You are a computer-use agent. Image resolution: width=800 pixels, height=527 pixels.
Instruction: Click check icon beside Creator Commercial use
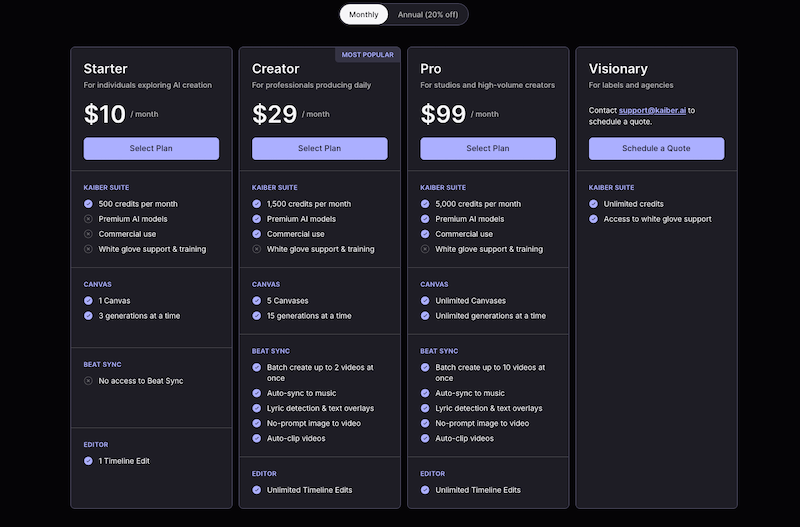257,234
